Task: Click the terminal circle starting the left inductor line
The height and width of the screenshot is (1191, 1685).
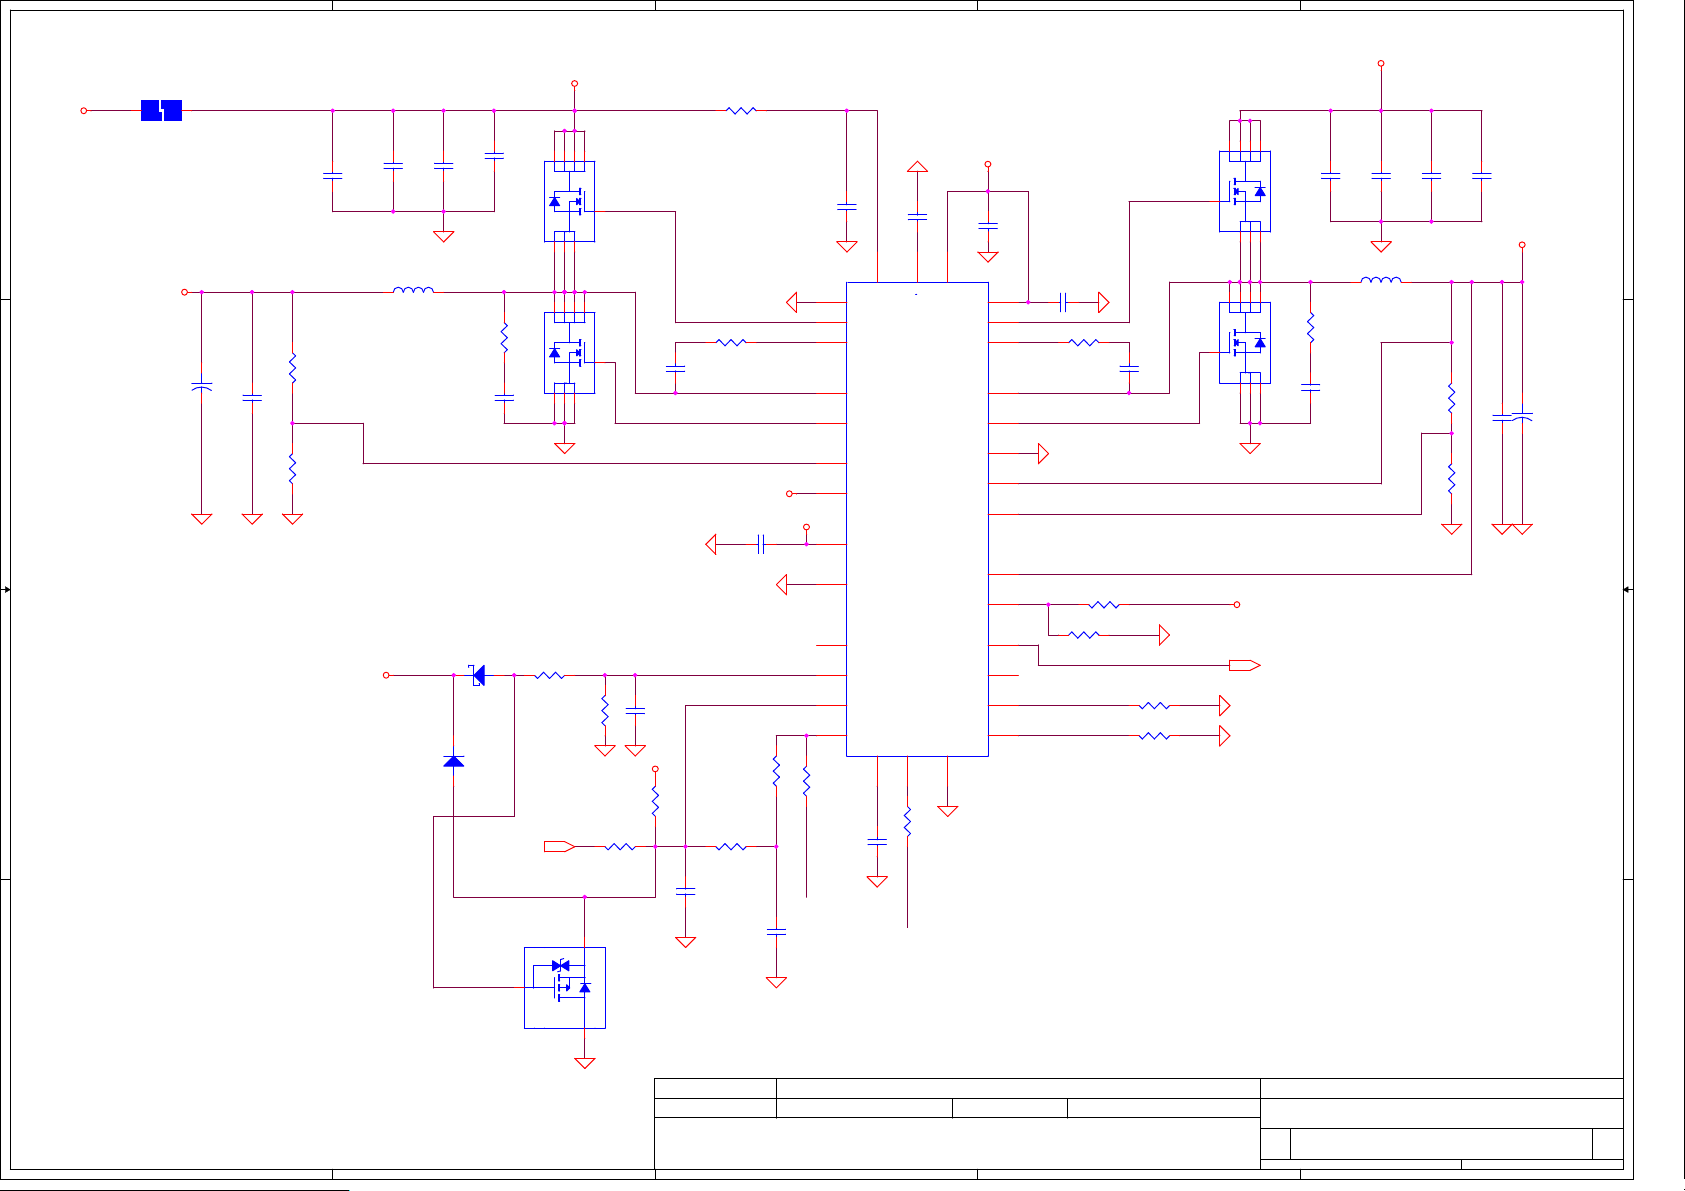Action: [184, 292]
